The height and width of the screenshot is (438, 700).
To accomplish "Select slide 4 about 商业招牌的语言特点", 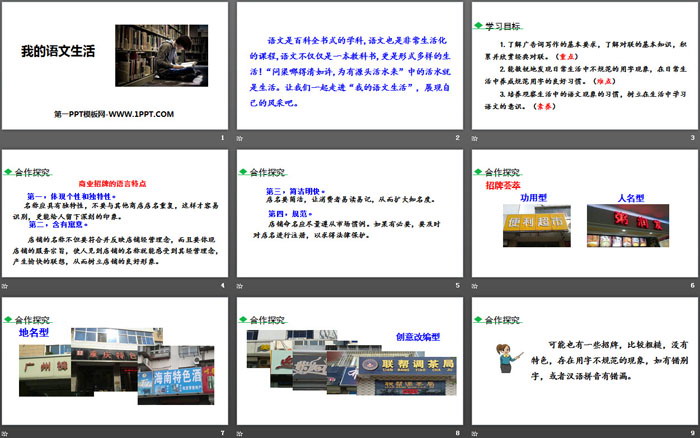I will pos(115,213).
